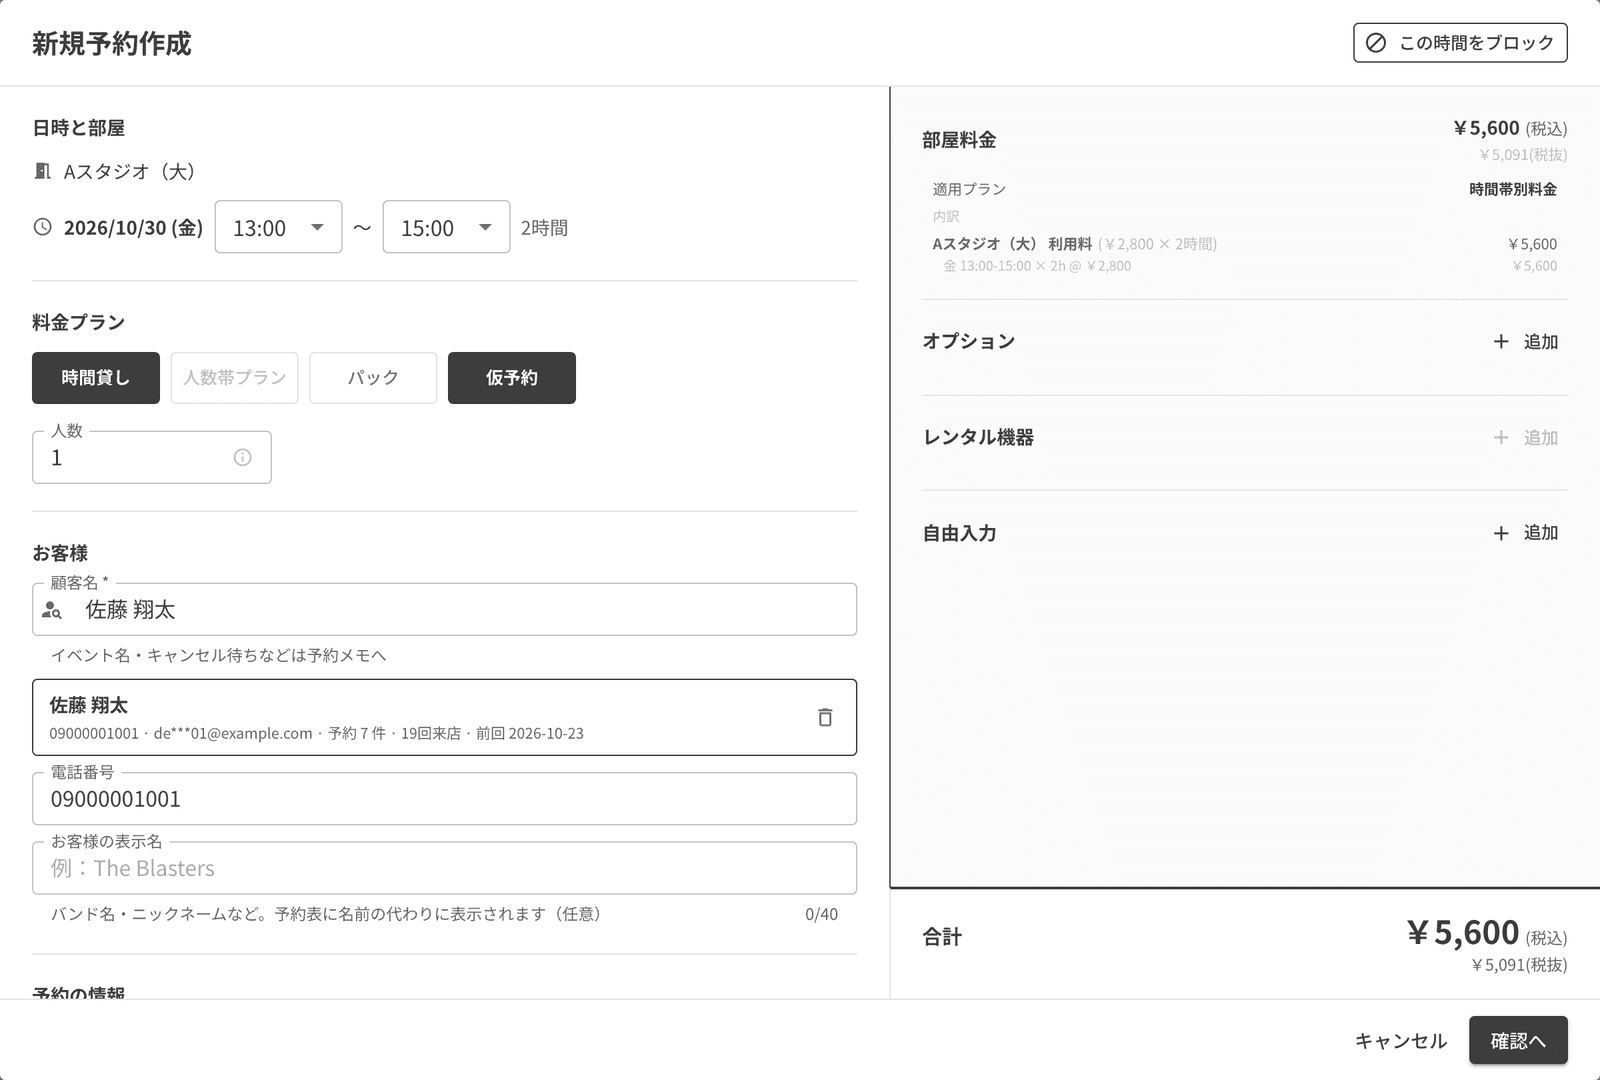Screen dimensions: 1600x1080
Task: Delete selected customer 佐藤 翔太 with trash icon
Action: pos(825,717)
